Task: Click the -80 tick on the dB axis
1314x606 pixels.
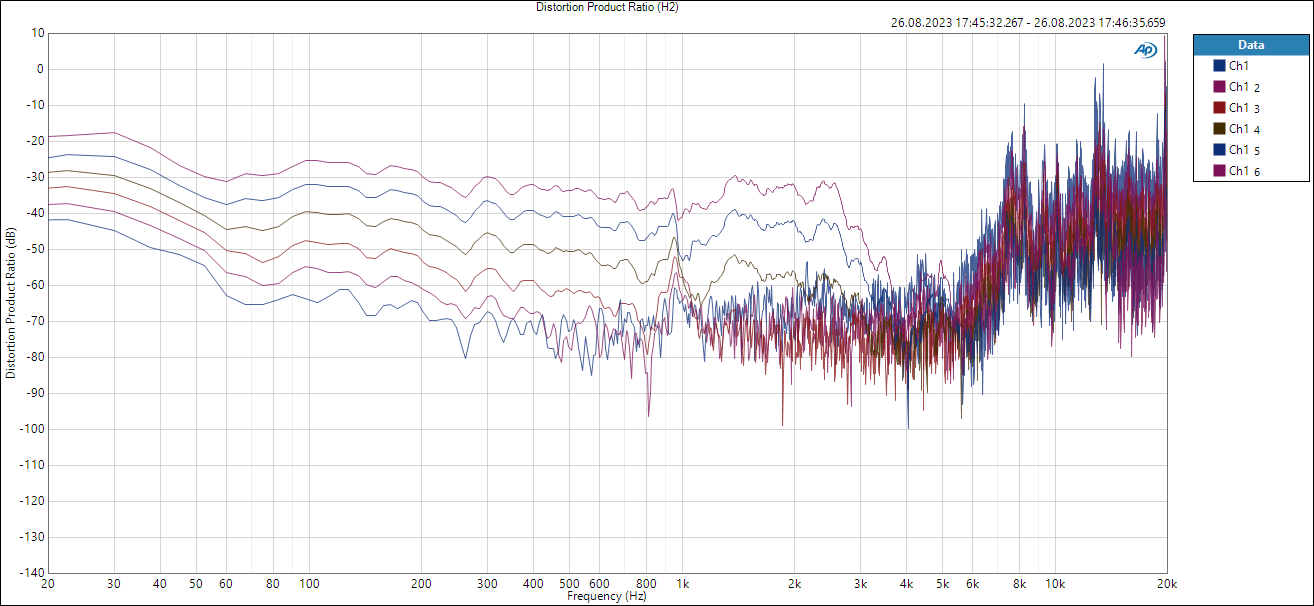Action: pos(34,357)
